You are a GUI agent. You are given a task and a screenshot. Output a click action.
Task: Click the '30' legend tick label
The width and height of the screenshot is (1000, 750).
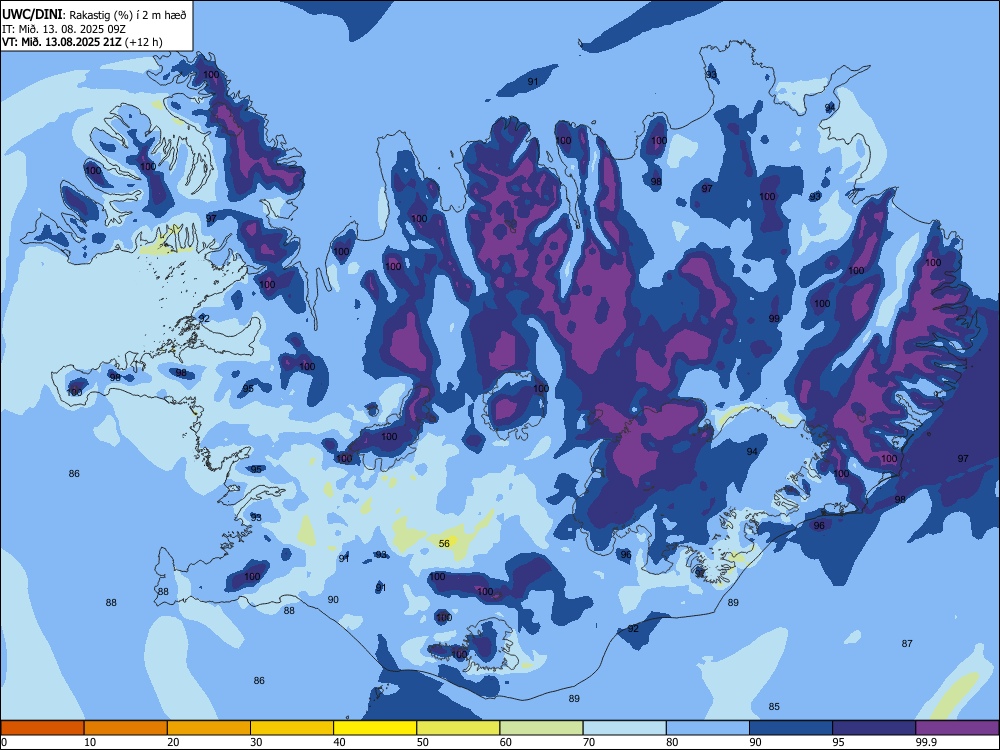[x=256, y=742]
